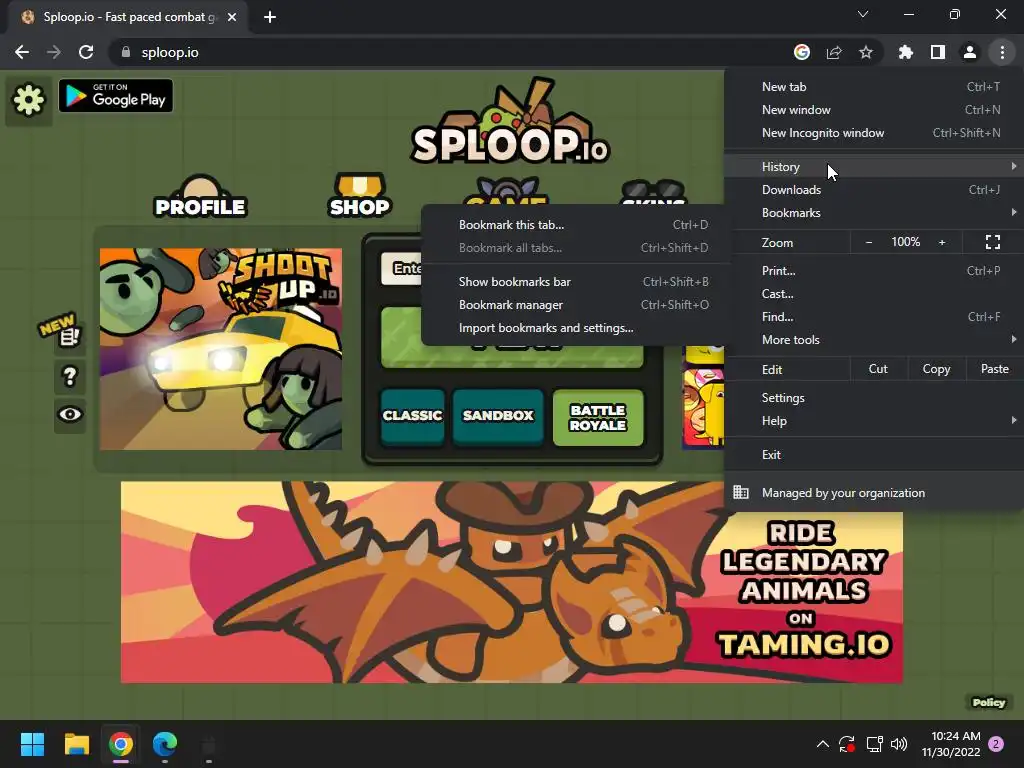
Task: Open the Chrome profile avatar icon
Action: coord(970,52)
